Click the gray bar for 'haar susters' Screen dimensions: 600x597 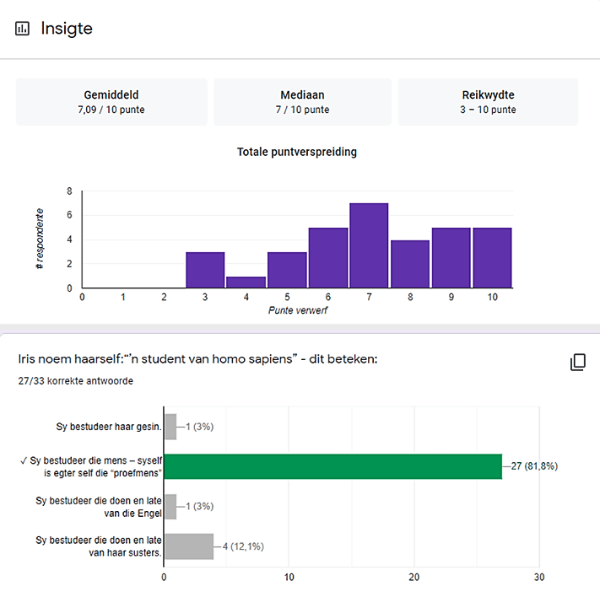pyautogui.click(x=188, y=546)
